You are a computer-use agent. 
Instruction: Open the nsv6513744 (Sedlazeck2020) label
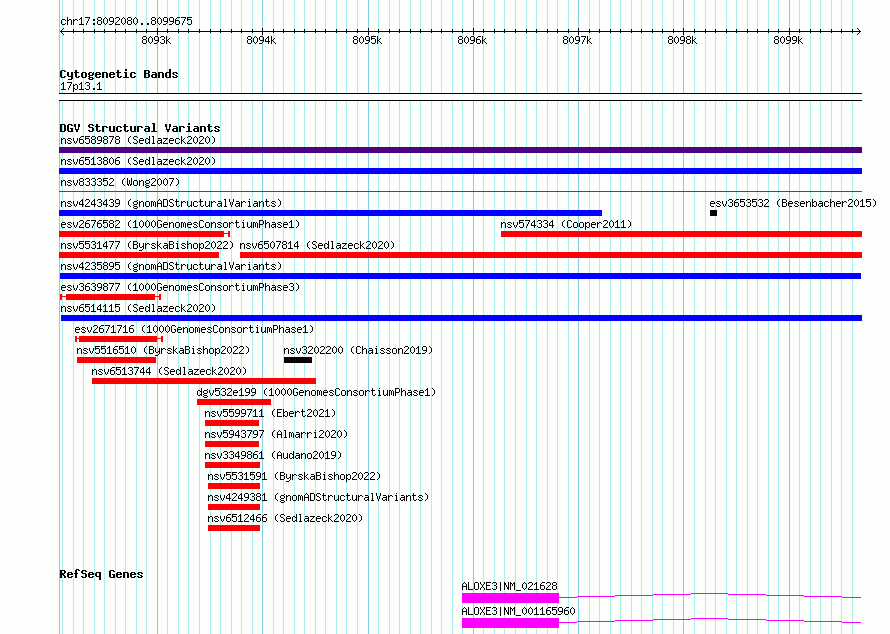coord(169,371)
